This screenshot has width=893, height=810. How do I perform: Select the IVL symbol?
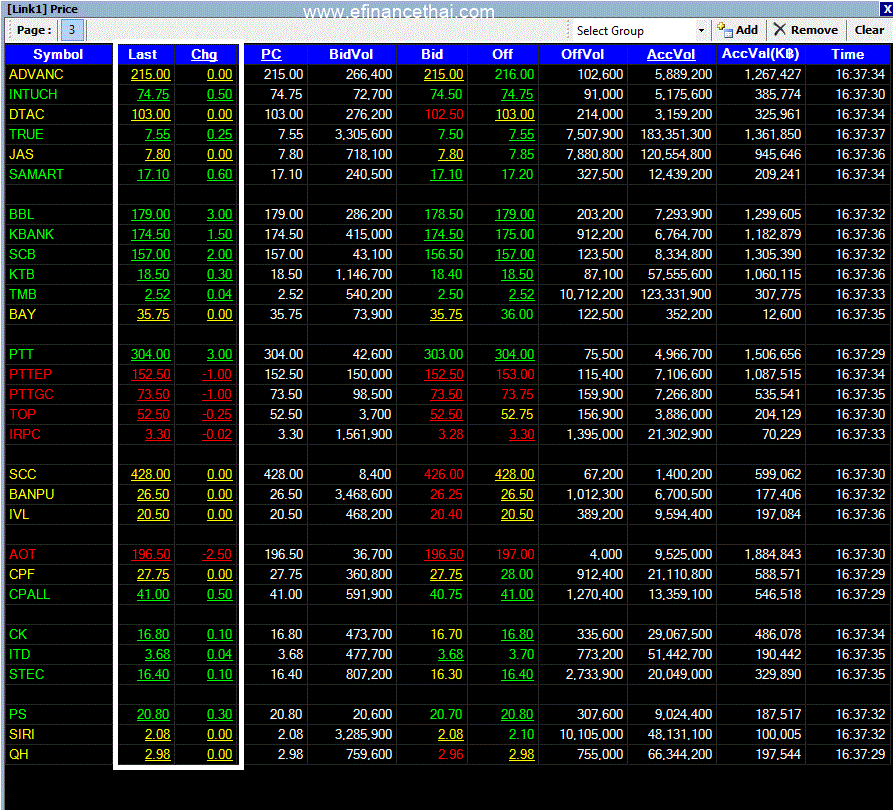tap(19, 514)
